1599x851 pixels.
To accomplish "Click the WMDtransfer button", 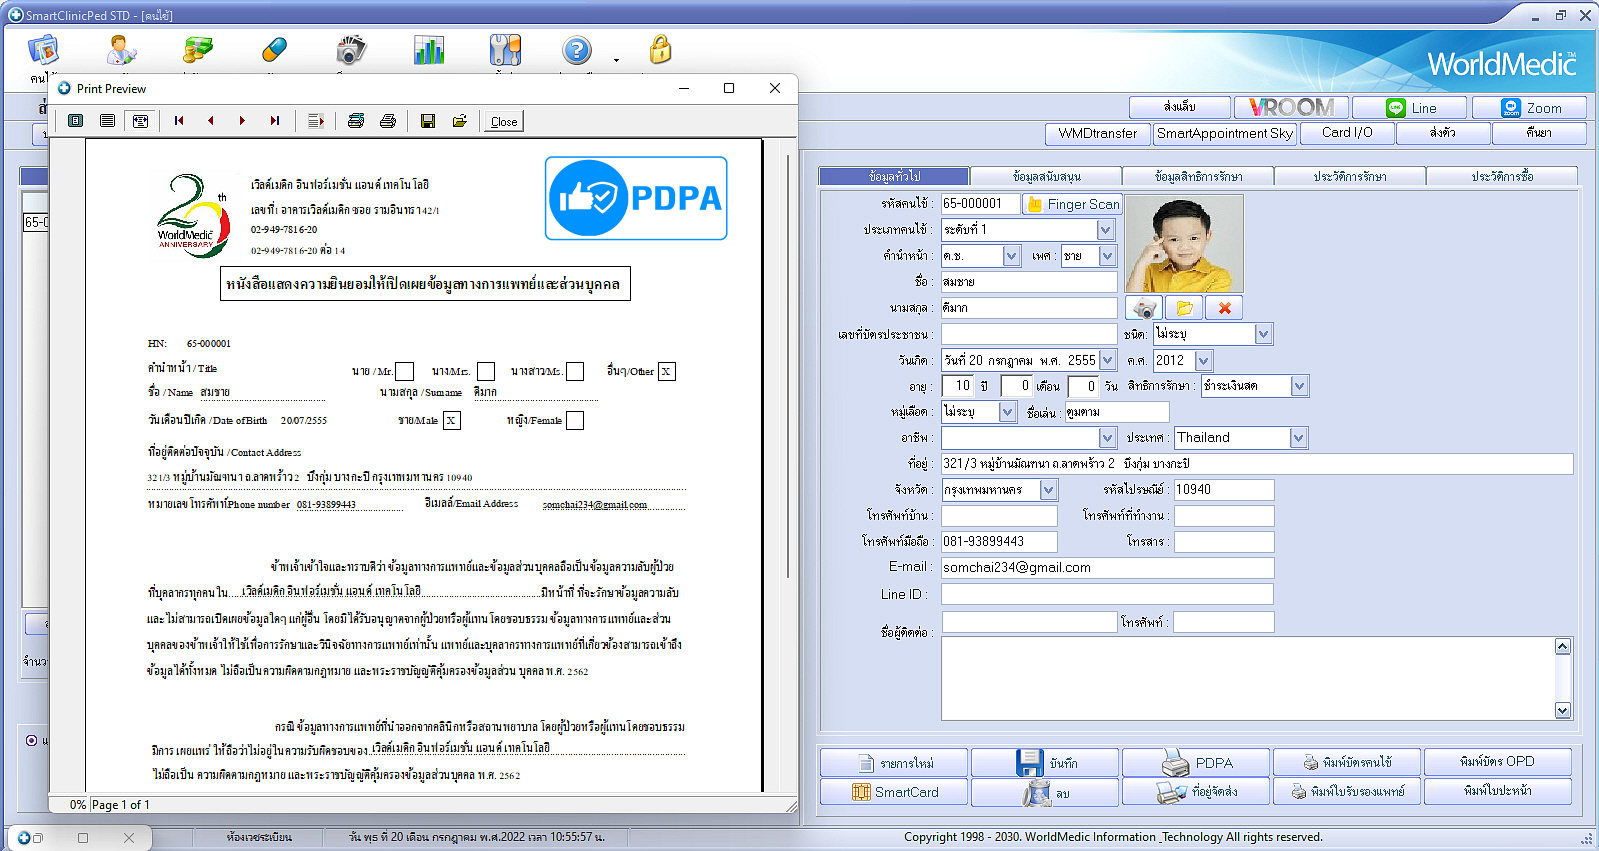I will [x=1098, y=133].
